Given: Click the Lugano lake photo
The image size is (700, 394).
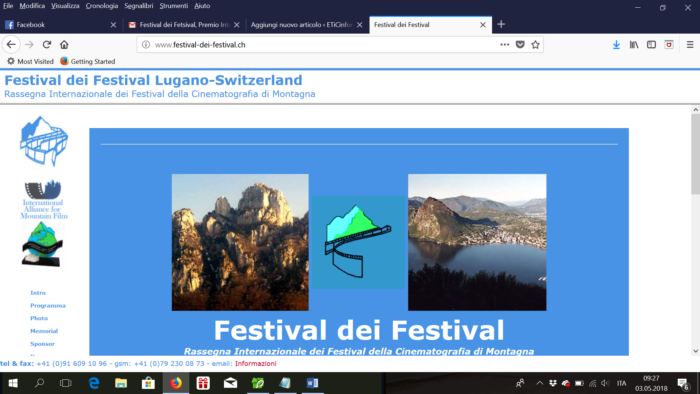Looking at the screenshot, I should pos(477,242).
